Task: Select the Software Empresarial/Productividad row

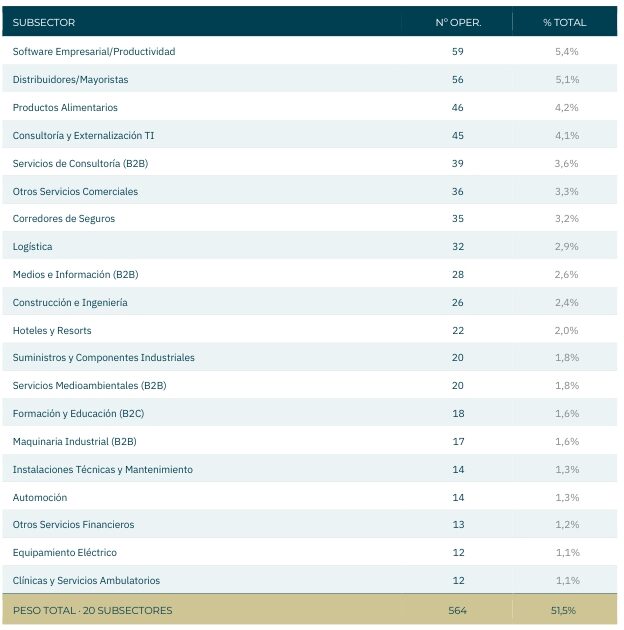Action: pyautogui.click(x=309, y=51)
